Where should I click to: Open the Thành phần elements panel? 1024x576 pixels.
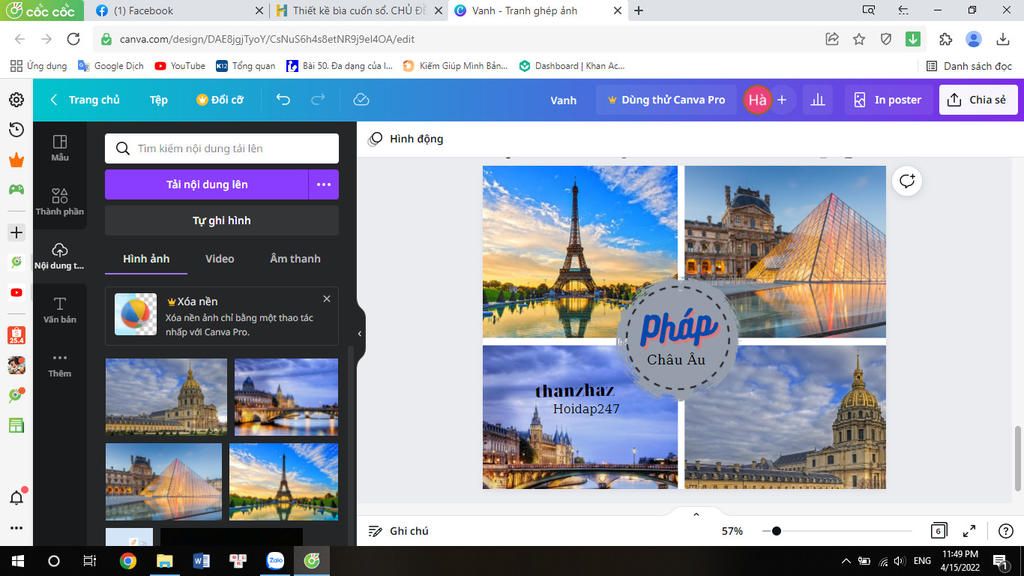point(59,202)
